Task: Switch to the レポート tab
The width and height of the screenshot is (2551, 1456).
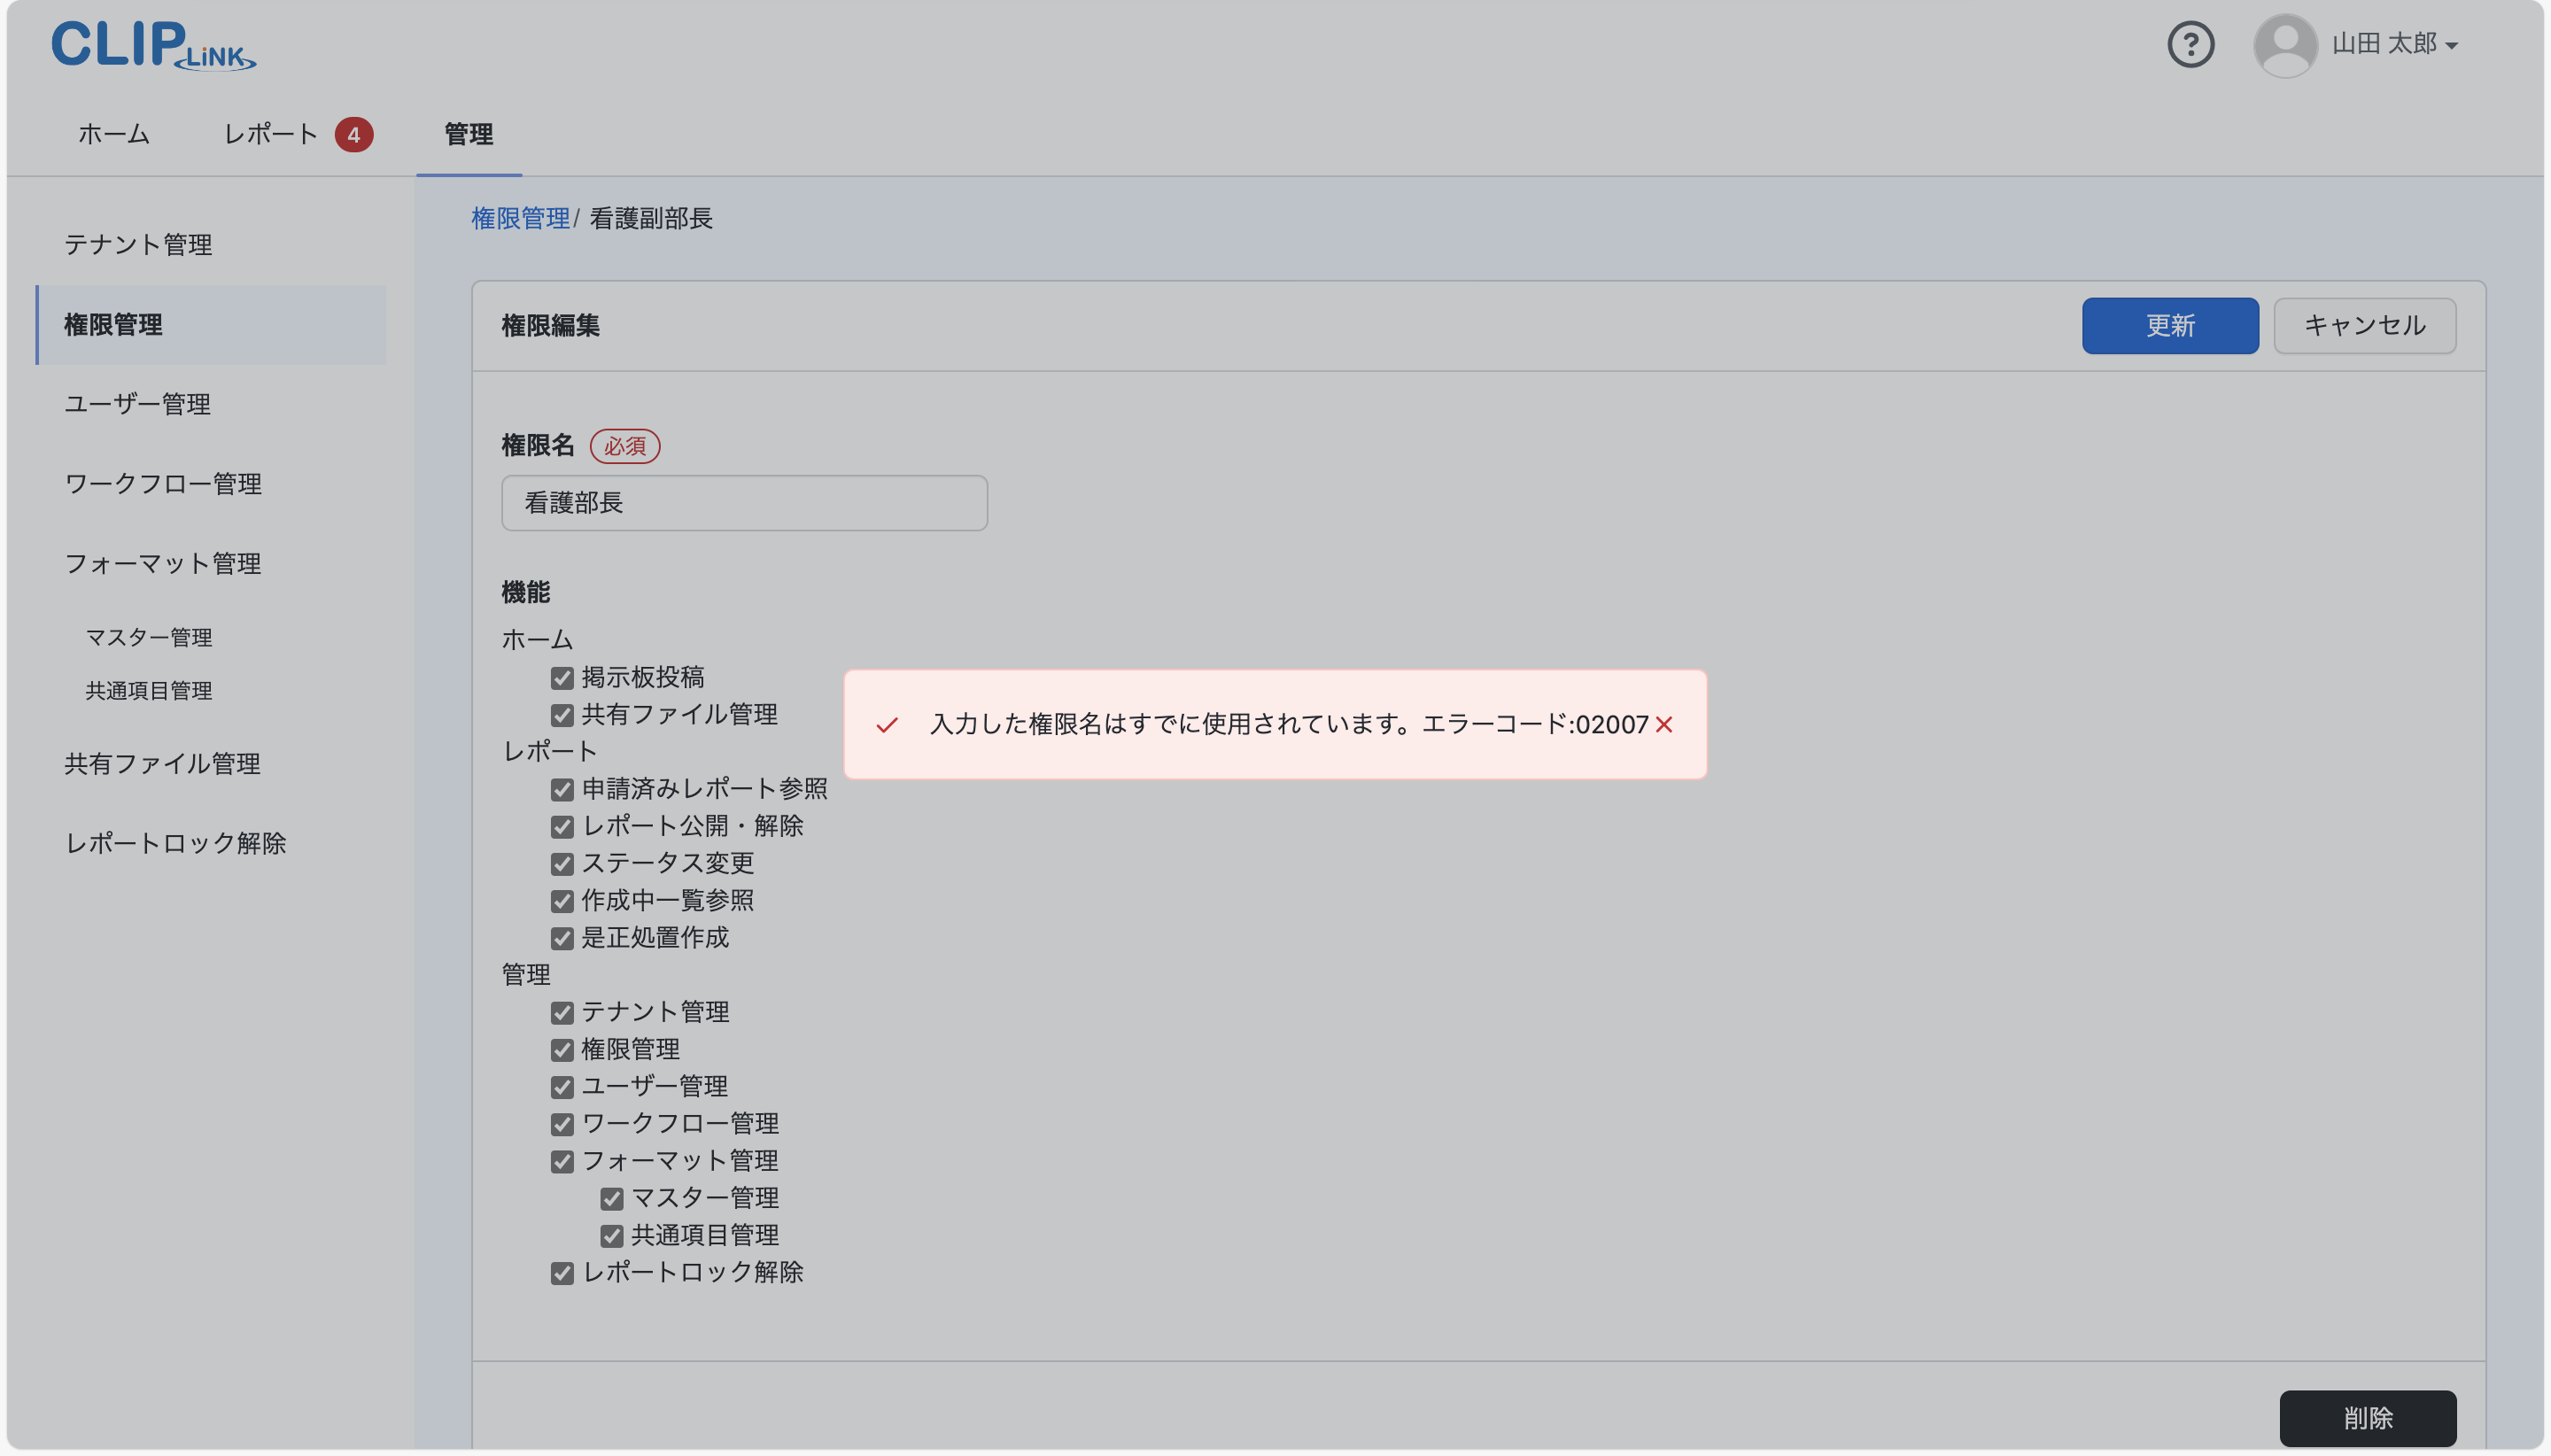Action: click(270, 133)
